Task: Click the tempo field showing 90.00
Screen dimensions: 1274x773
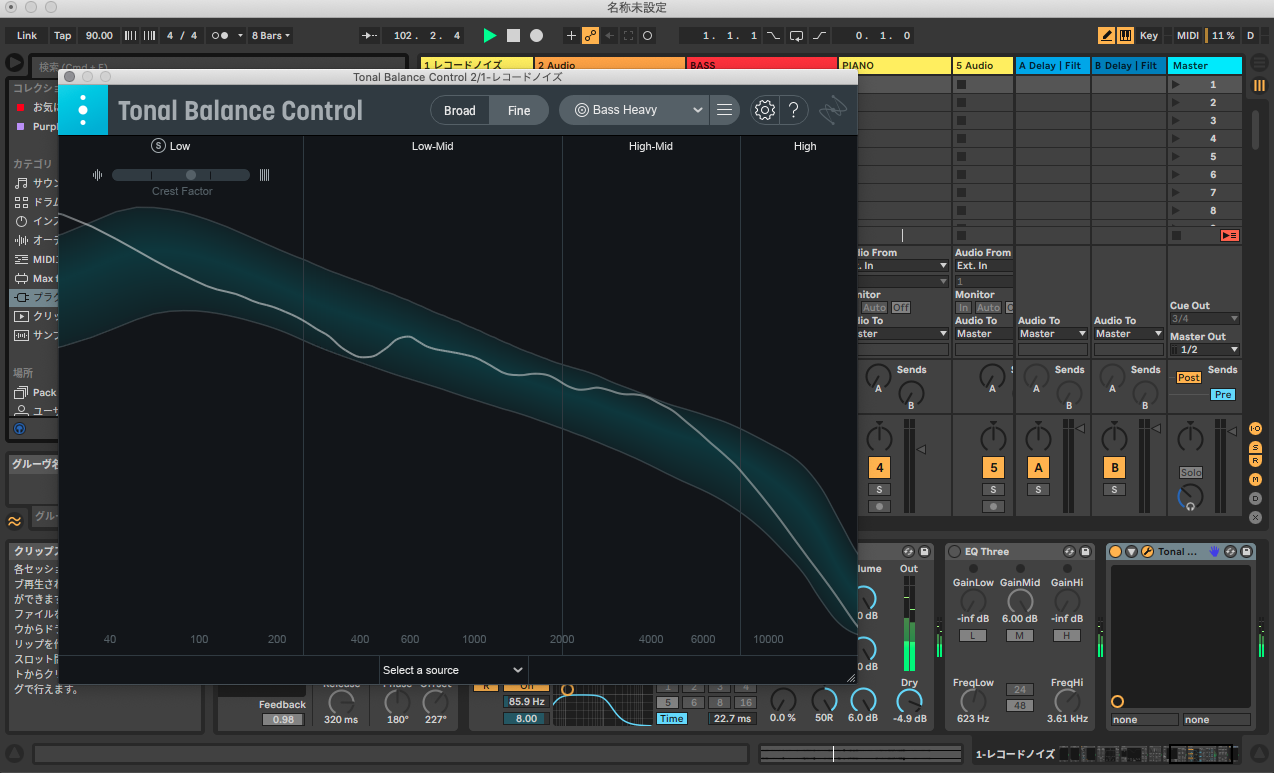Action: [99, 35]
